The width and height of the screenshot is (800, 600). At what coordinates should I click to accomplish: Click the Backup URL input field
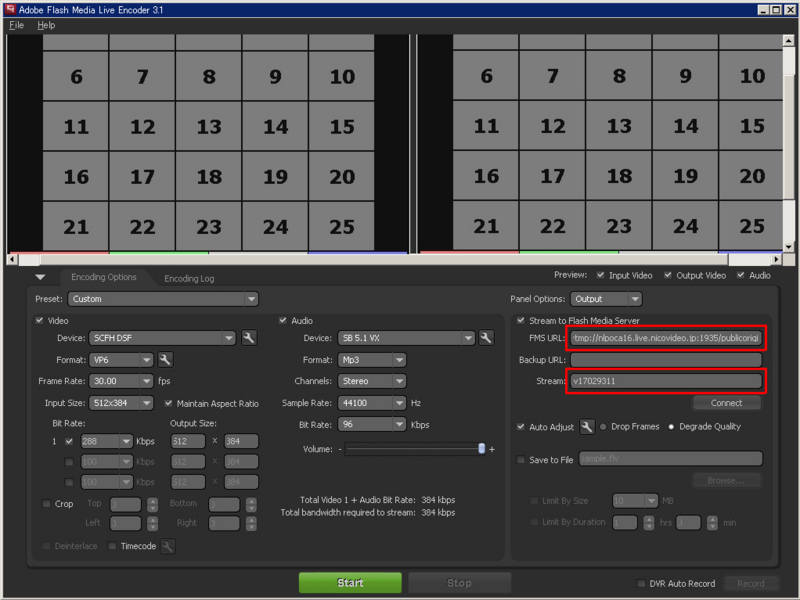click(x=666, y=360)
